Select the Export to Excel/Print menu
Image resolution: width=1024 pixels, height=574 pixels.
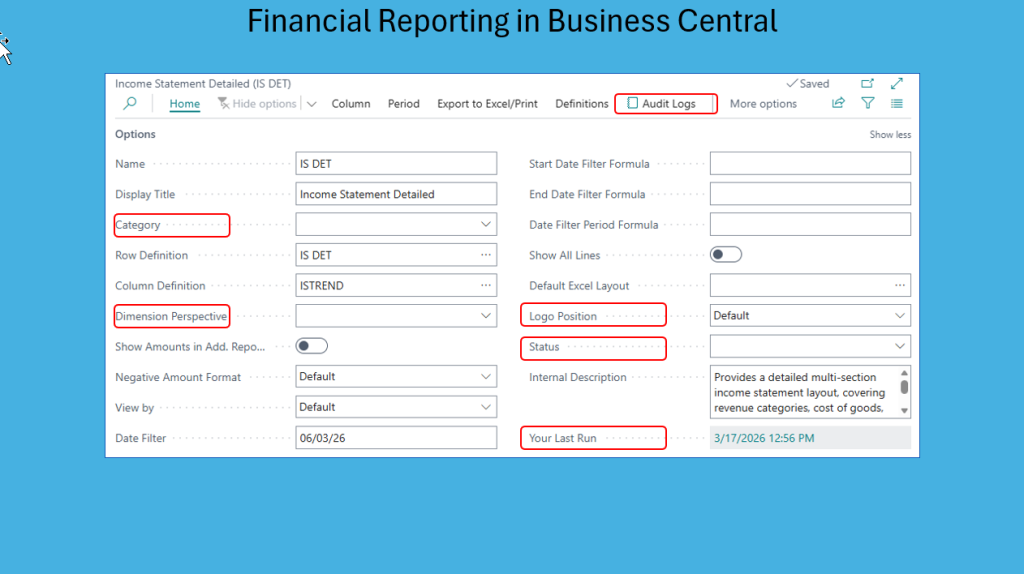487,104
